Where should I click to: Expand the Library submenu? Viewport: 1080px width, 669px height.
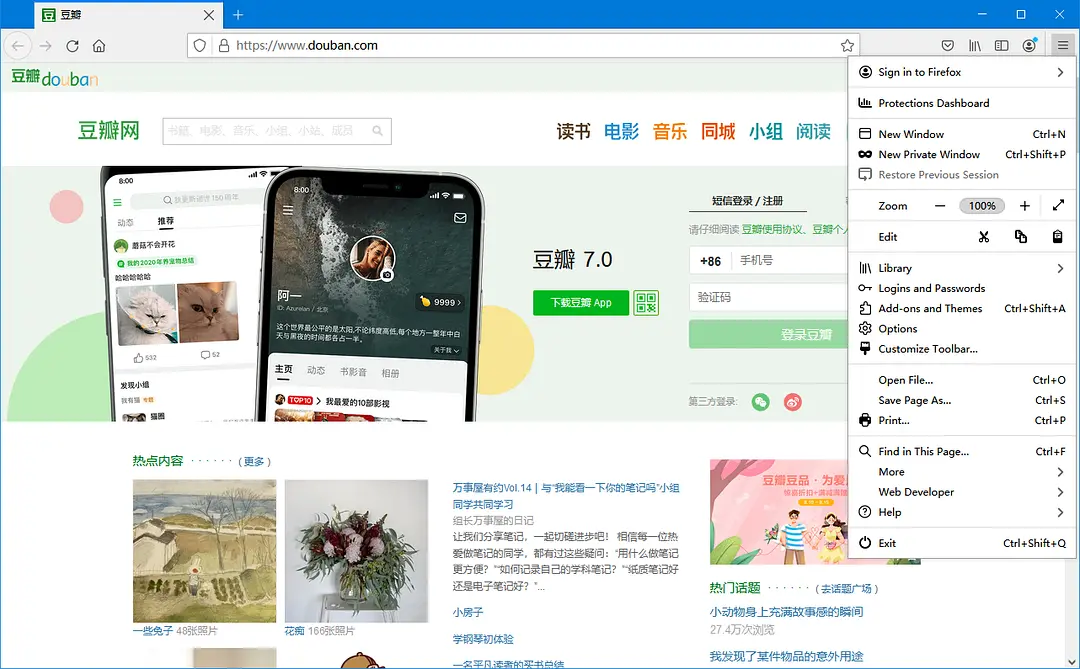961,268
